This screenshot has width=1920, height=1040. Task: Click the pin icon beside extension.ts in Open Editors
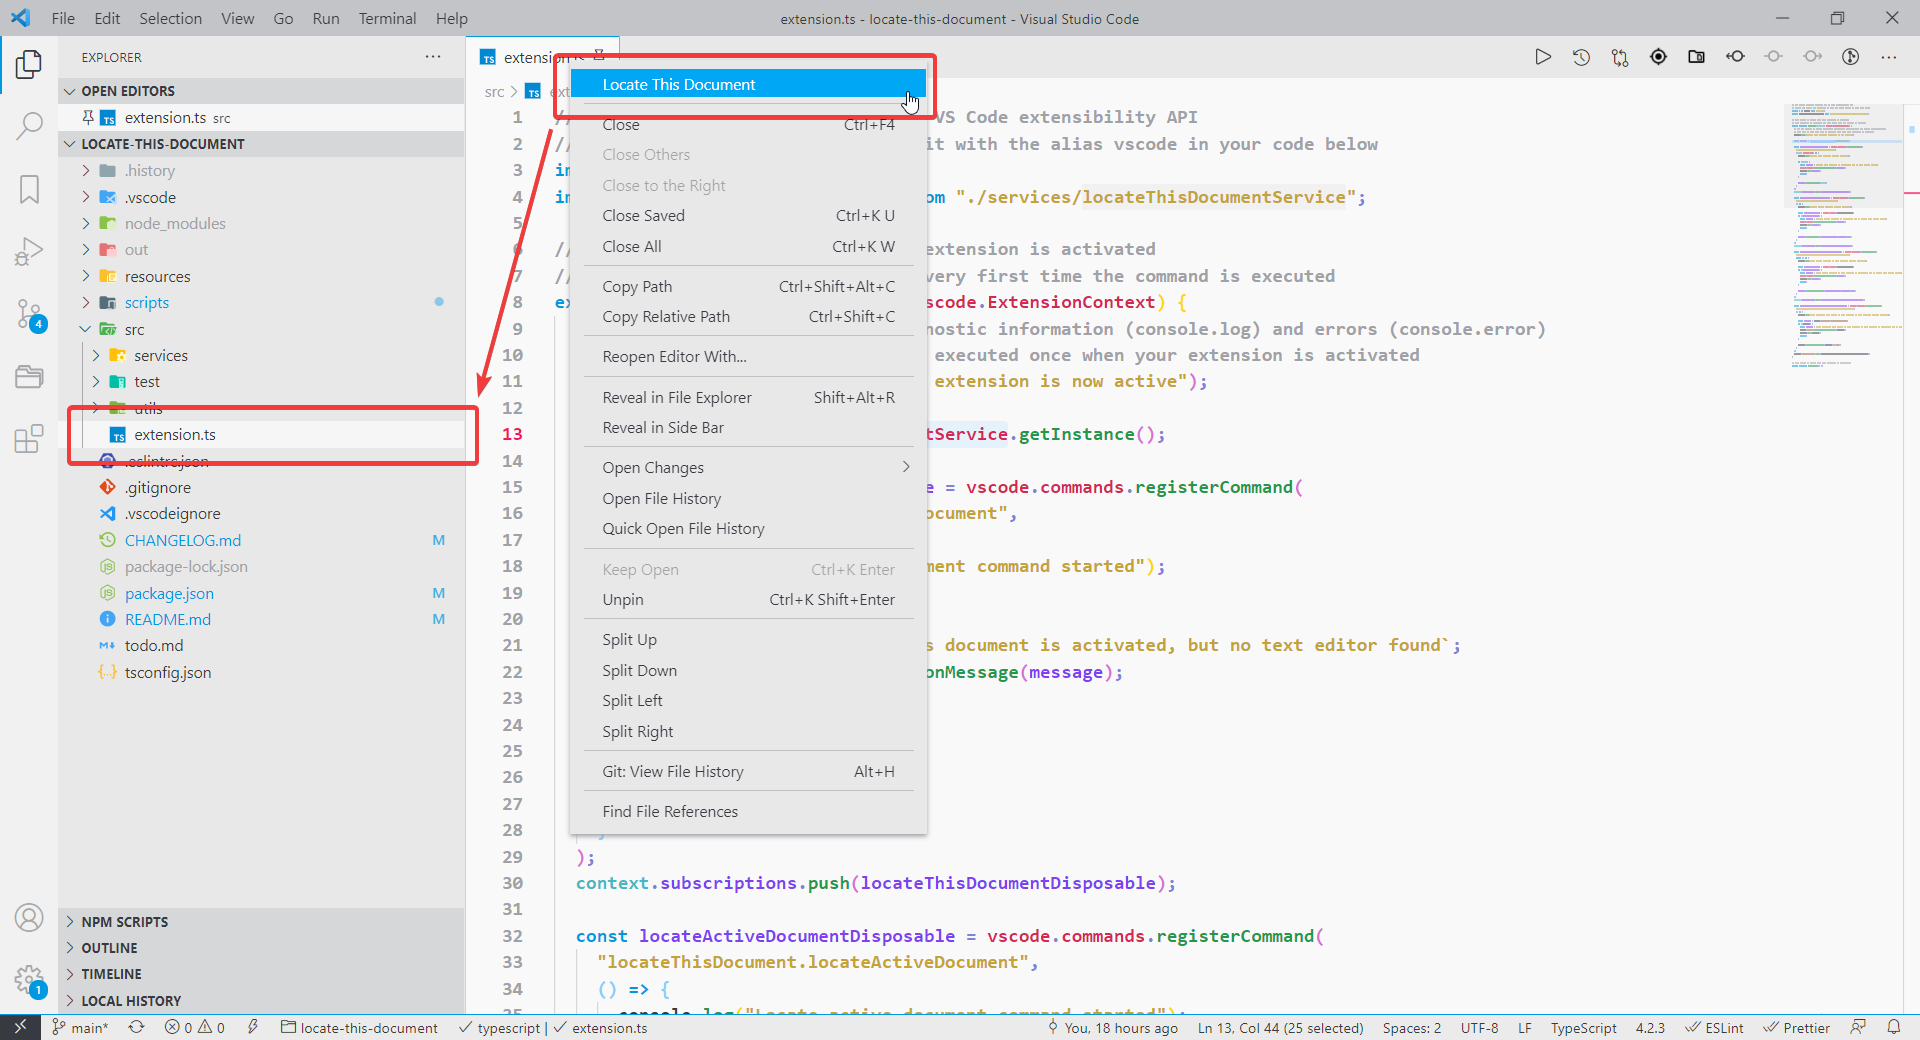click(88, 117)
